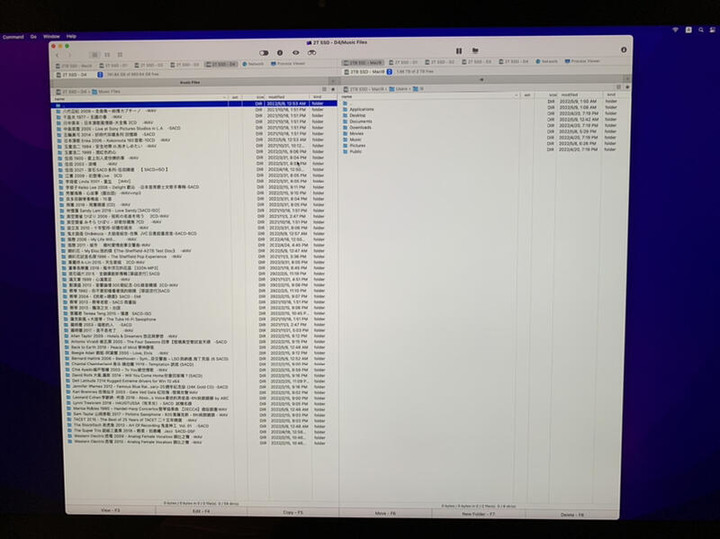Add a new tab in the right pane
Viewport: 720px width, 539px height.
(x=627, y=79)
